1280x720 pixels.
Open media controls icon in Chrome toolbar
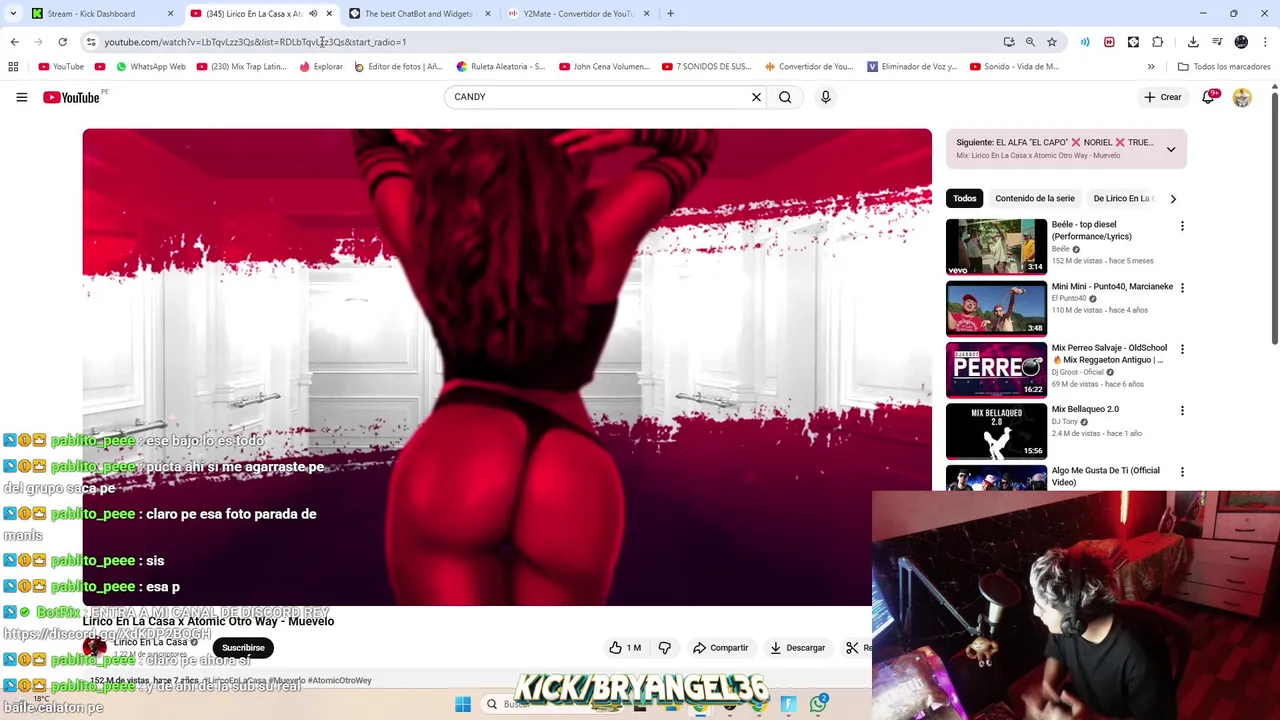(x=1217, y=42)
